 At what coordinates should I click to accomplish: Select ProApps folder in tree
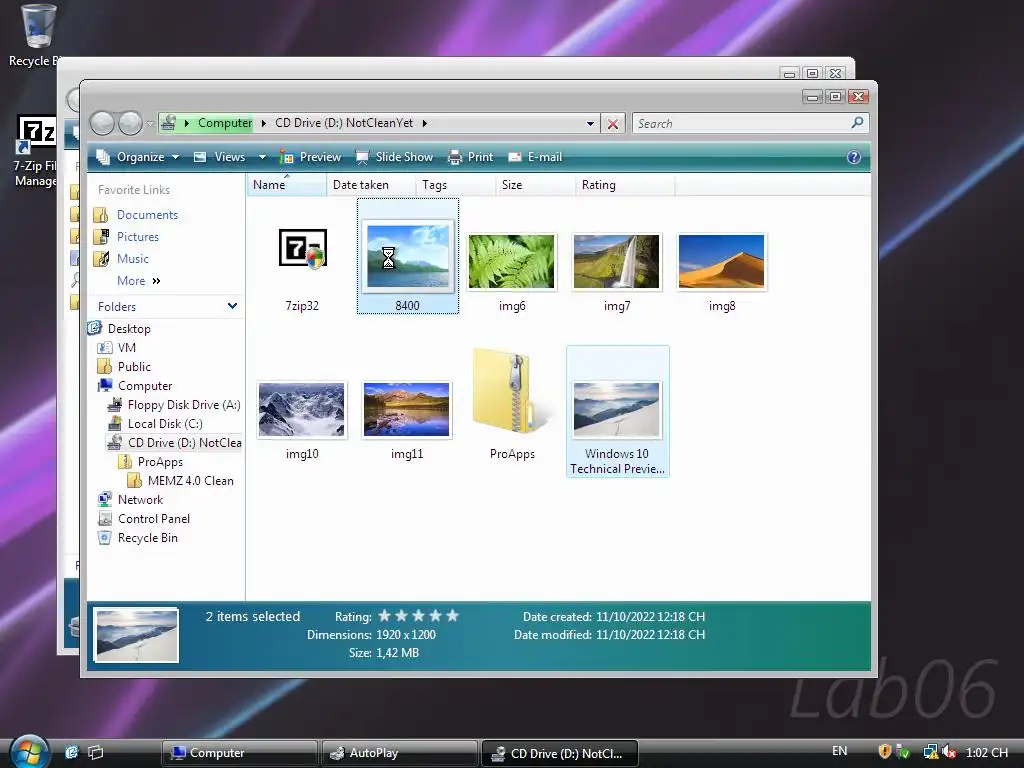[x=160, y=461]
